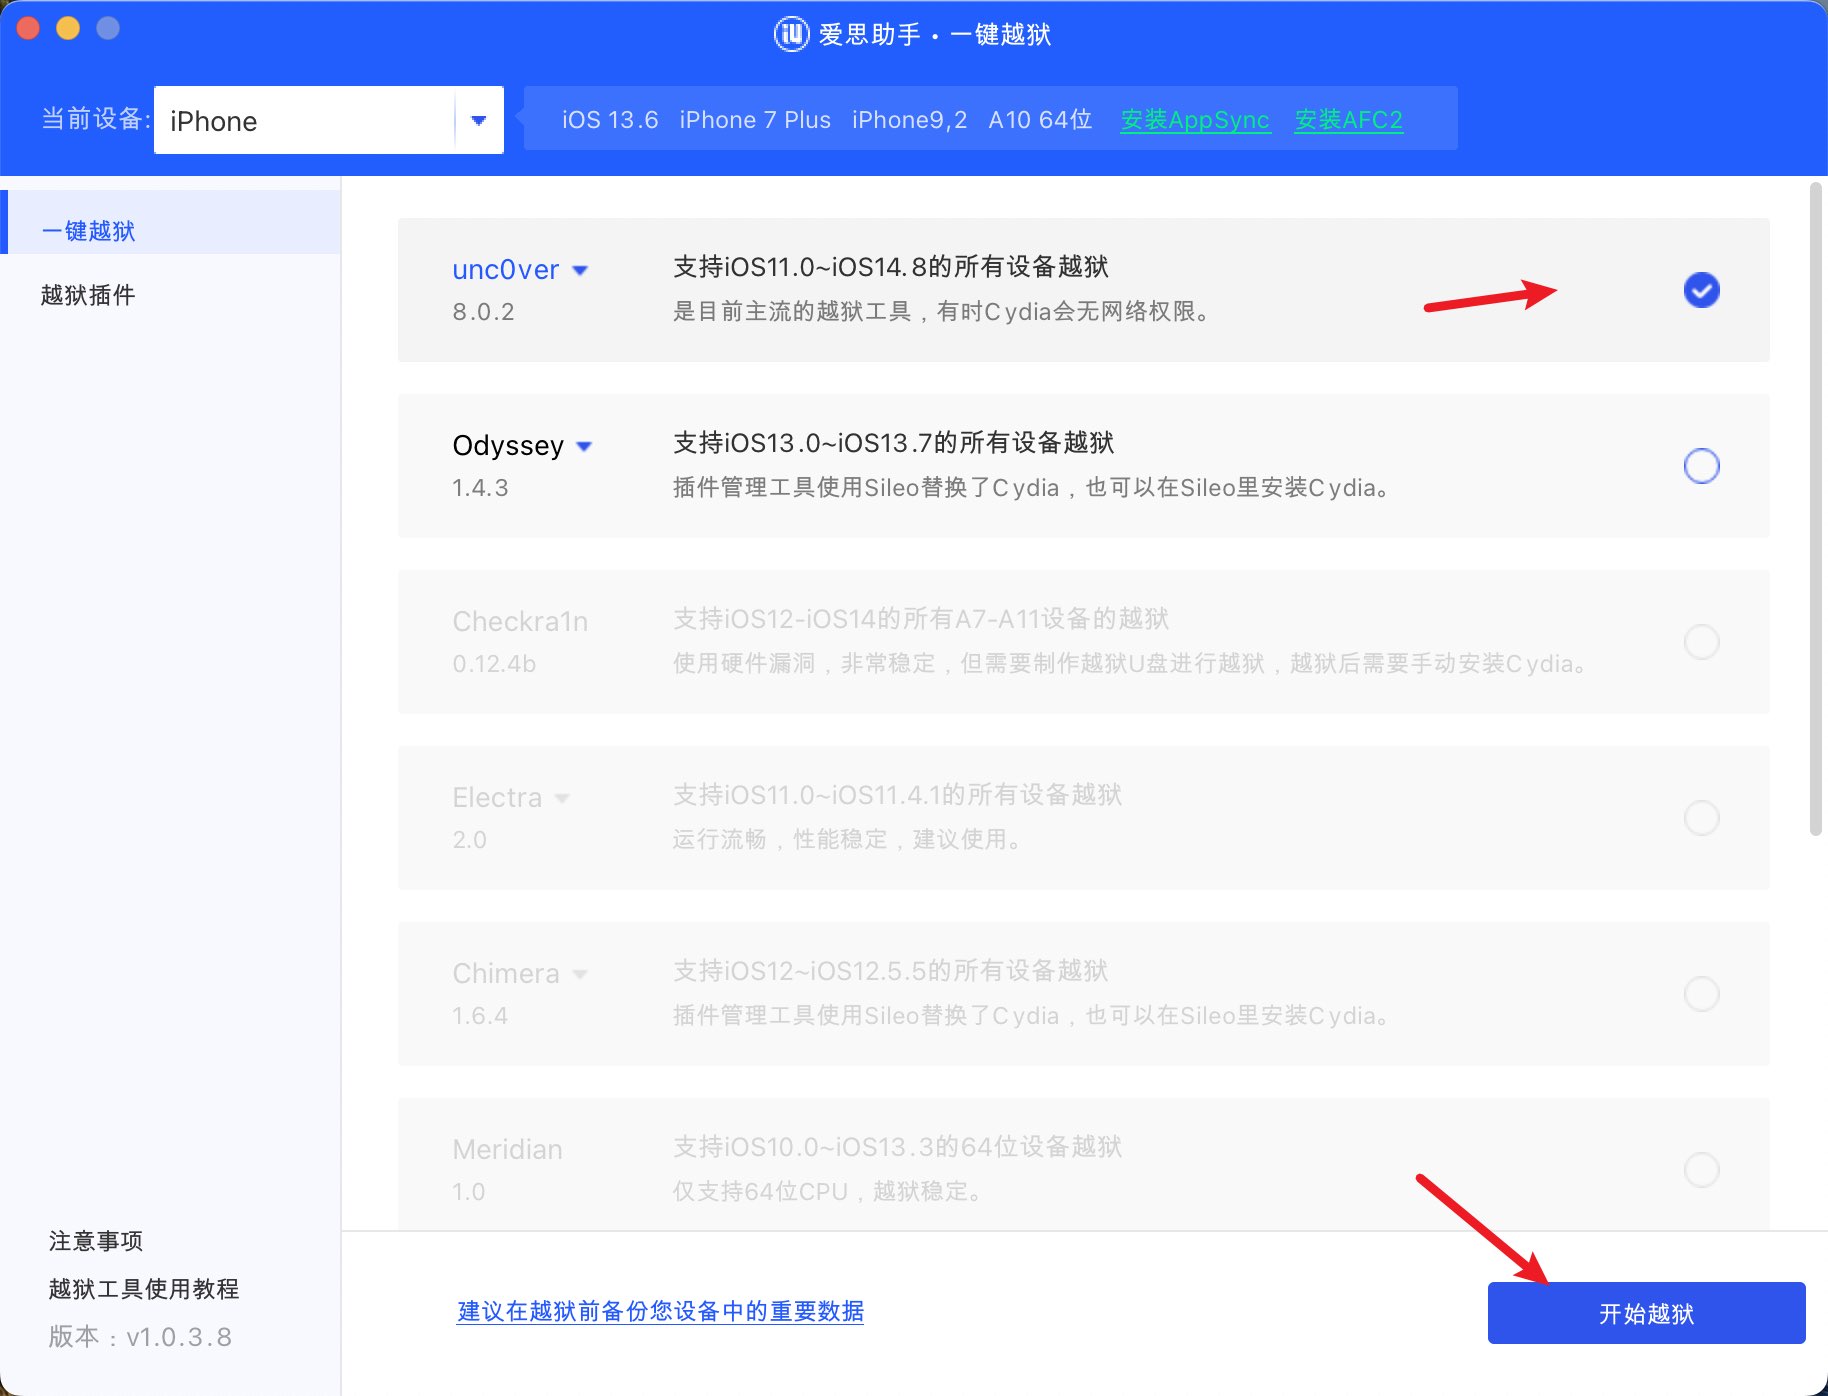
Task: Expand the unc0ver version dropdown arrow
Action: tap(580, 271)
